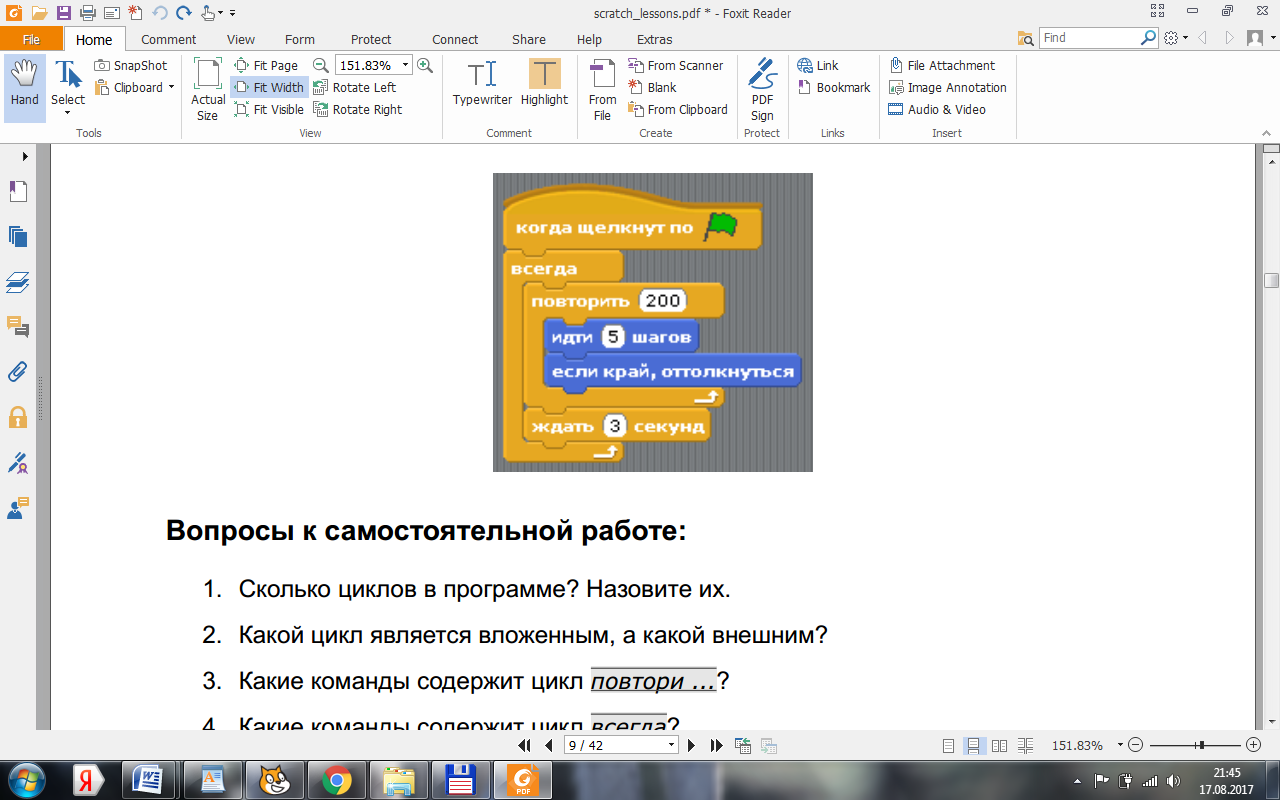Toggle Fit Width view mode

[269, 87]
